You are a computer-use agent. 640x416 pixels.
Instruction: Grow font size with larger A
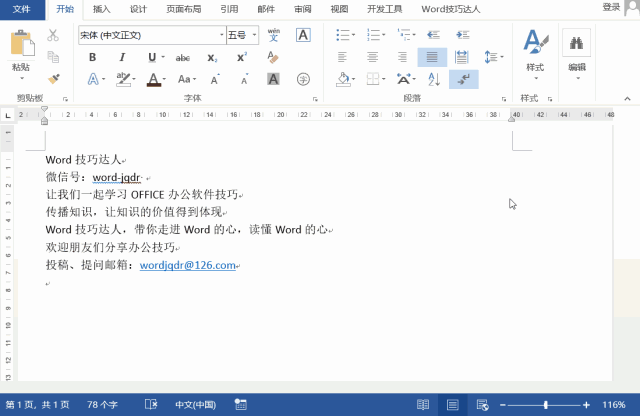215,79
